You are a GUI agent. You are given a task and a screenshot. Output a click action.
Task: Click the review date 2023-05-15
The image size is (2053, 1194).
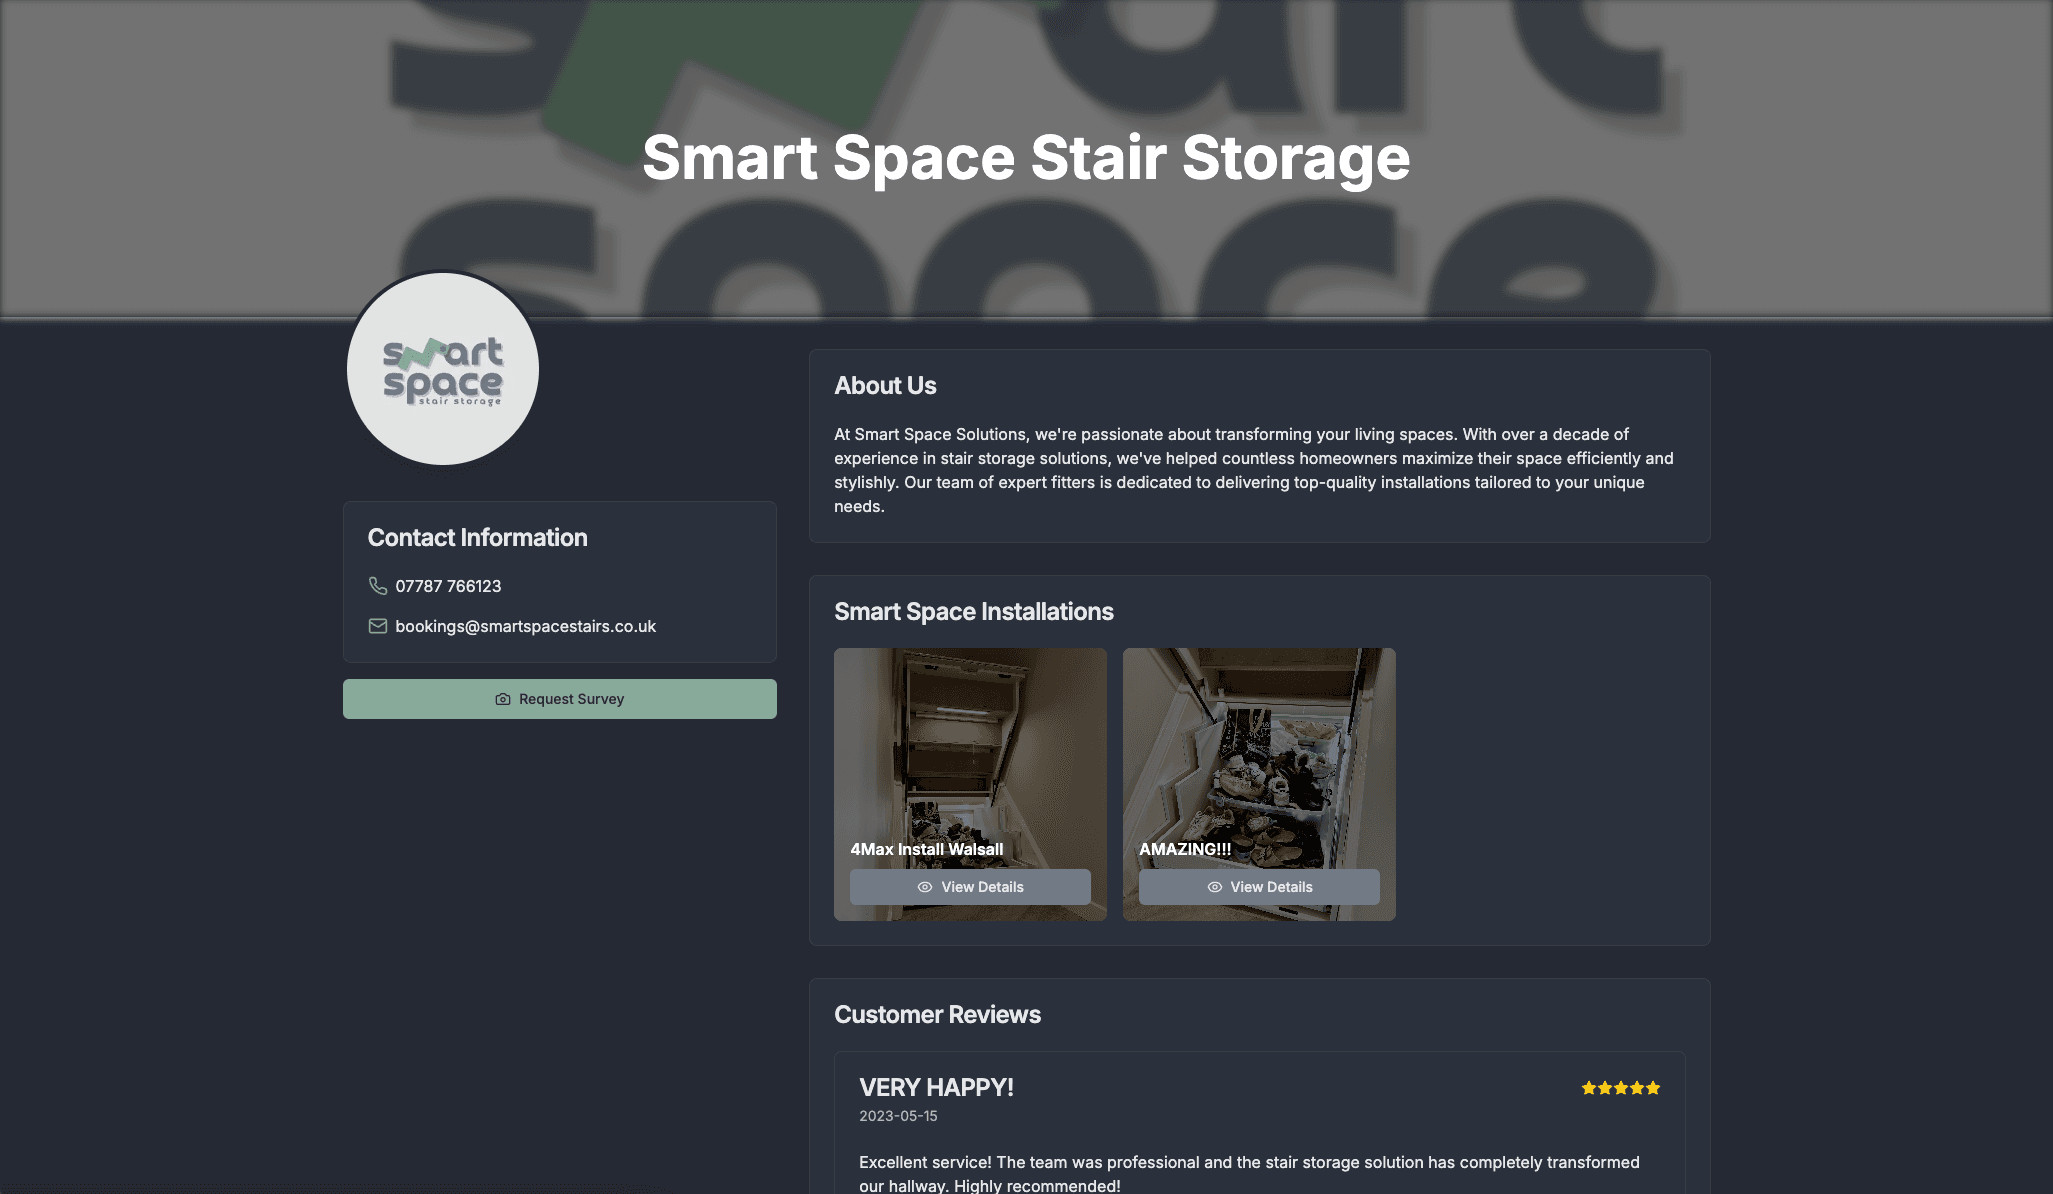tap(898, 1116)
